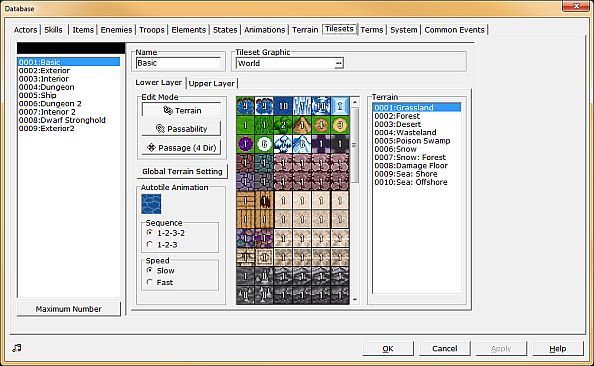Image resolution: width=594 pixels, height=366 pixels.
Task: Select the forest trees tile marked 2
Action: tap(283, 125)
